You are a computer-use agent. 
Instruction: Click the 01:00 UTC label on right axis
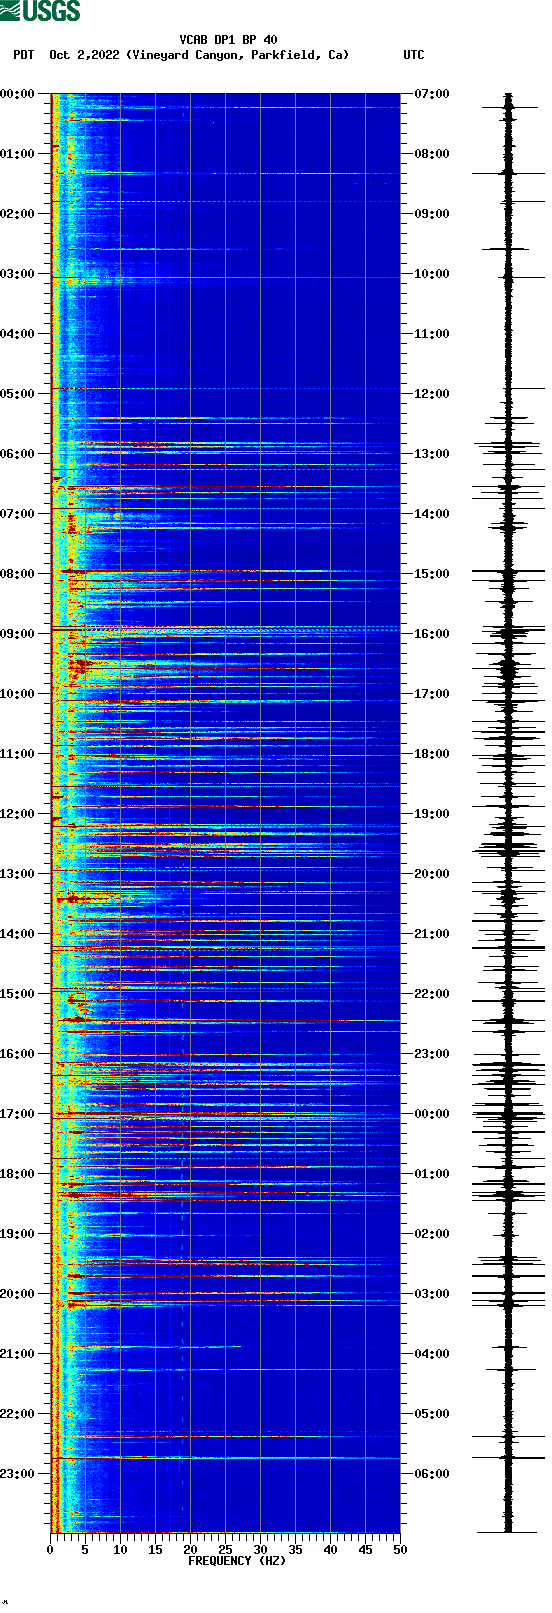point(432,1174)
